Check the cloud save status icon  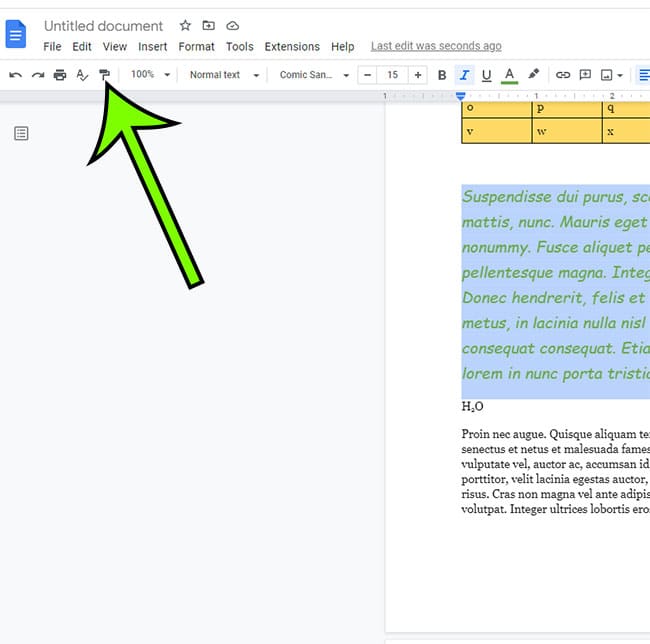tap(232, 26)
